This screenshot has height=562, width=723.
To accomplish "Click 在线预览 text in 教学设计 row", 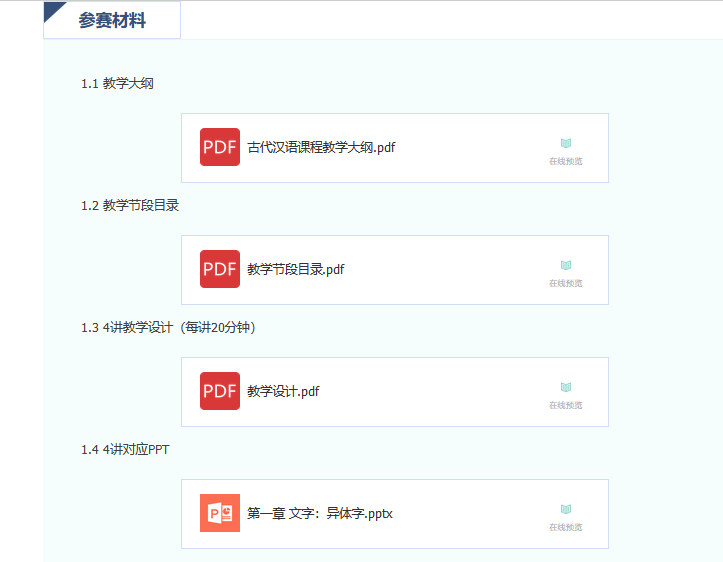I will coord(565,405).
